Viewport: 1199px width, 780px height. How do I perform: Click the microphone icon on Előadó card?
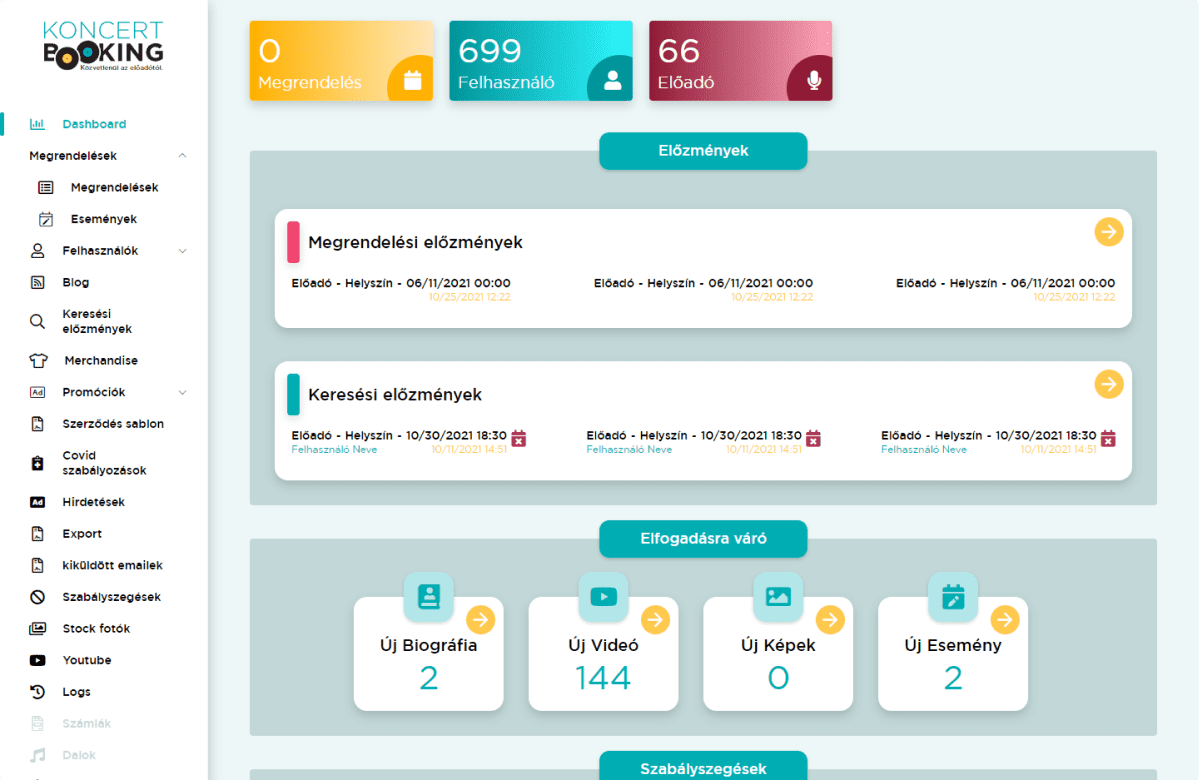[x=814, y=79]
